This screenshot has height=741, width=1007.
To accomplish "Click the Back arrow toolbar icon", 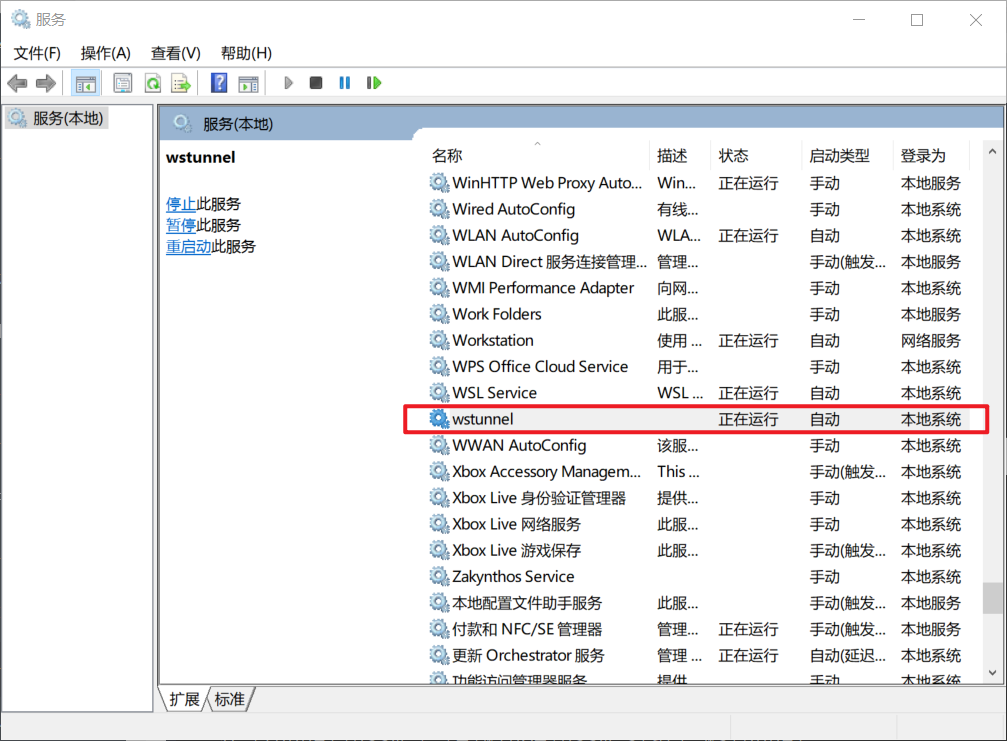I will [x=17, y=83].
